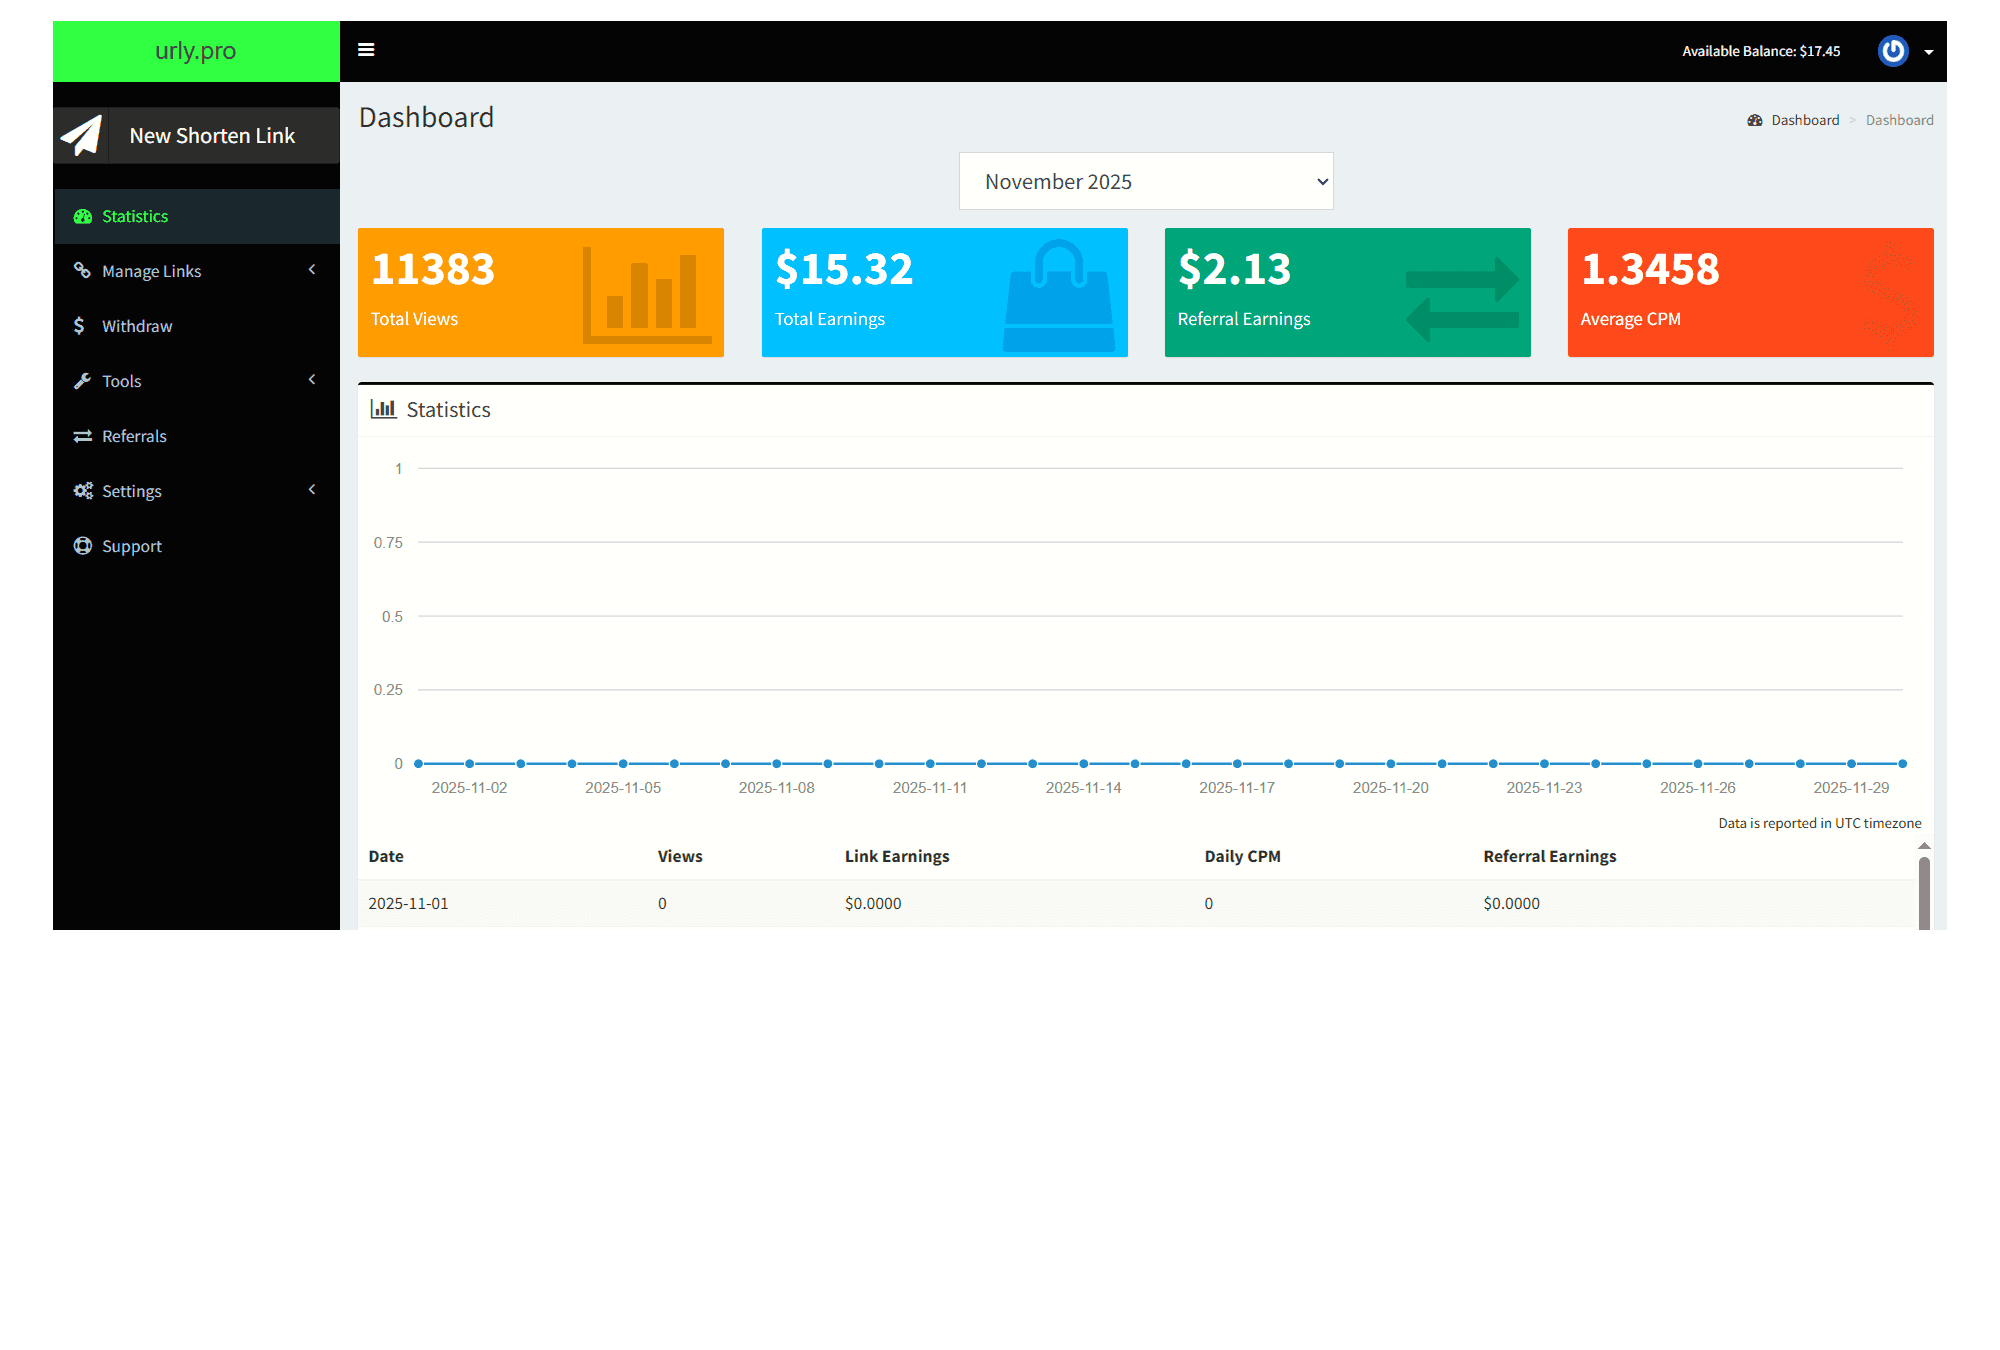Expand the Manage Links submenu chevron
The width and height of the screenshot is (2000, 1350).
pyautogui.click(x=311, y=270)
